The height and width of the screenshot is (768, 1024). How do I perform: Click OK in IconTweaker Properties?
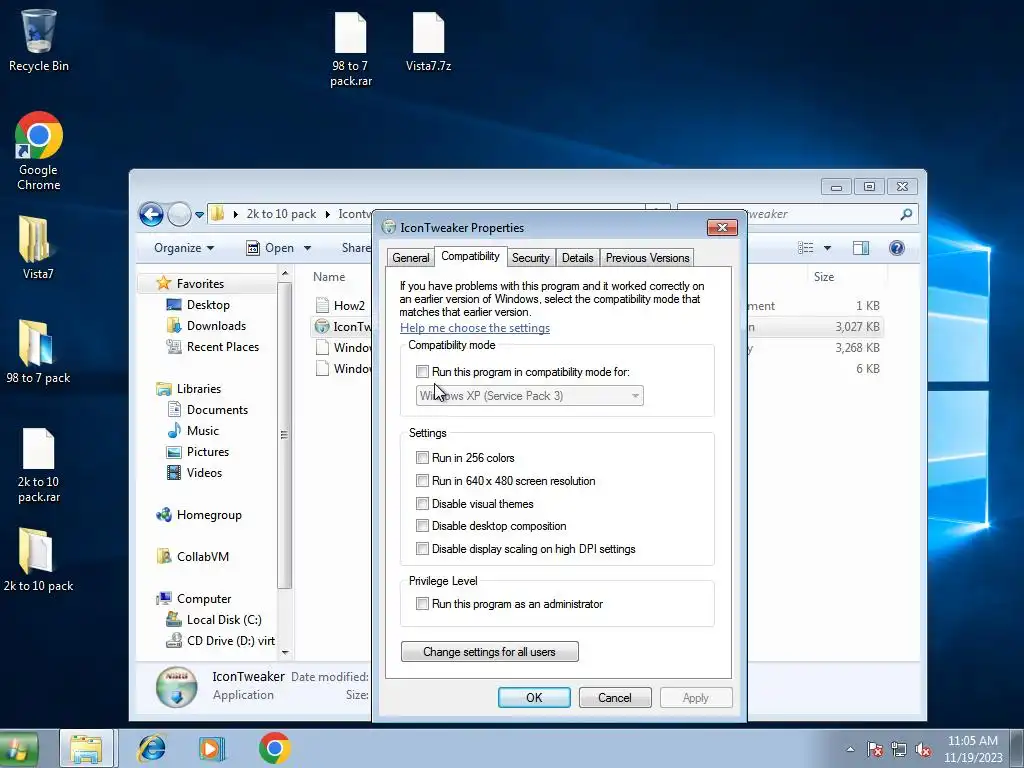(x=534, y=697)
